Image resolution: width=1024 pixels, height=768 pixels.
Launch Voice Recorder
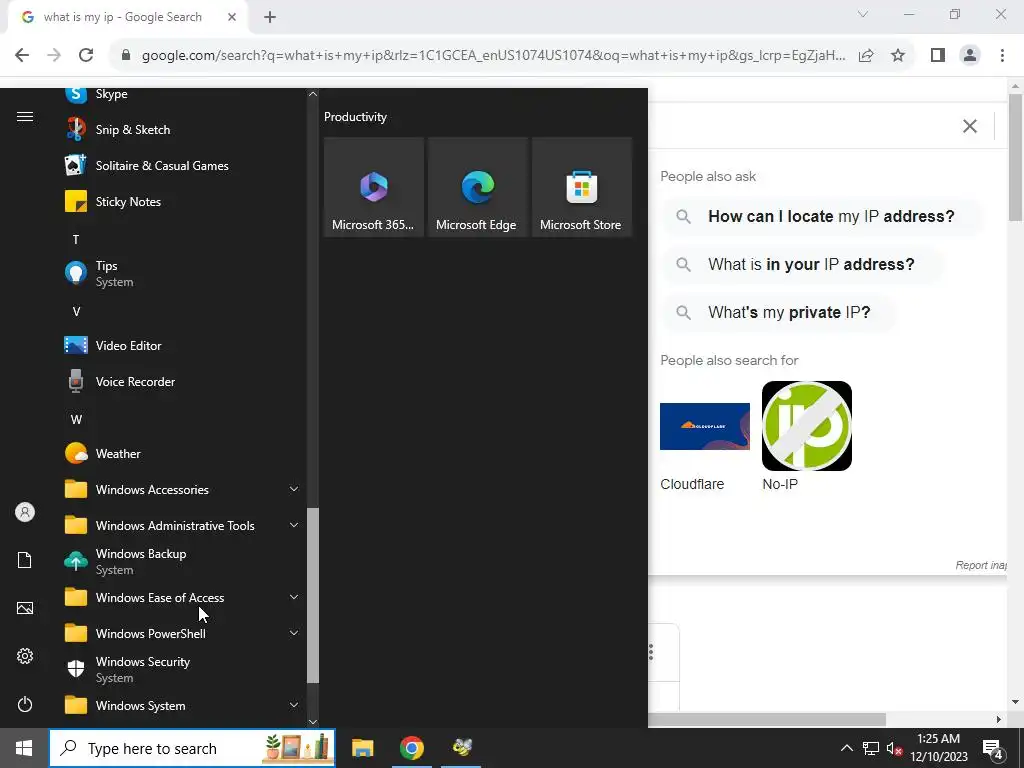pos(181,381)
